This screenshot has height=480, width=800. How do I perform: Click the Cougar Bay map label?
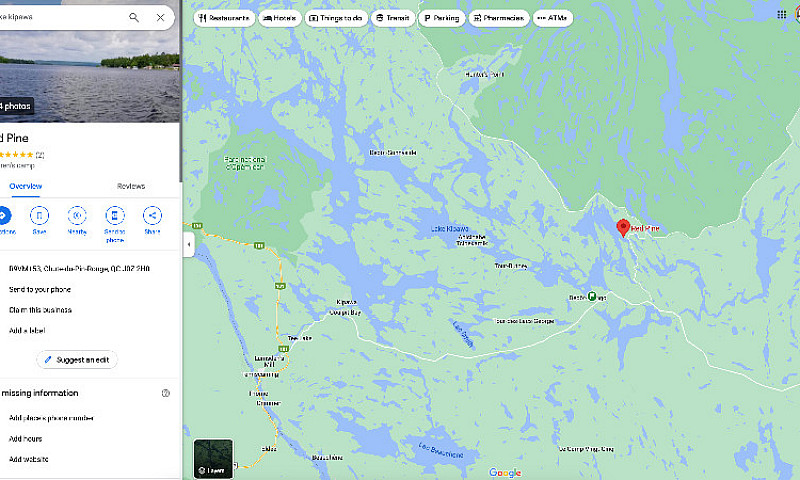345,313
